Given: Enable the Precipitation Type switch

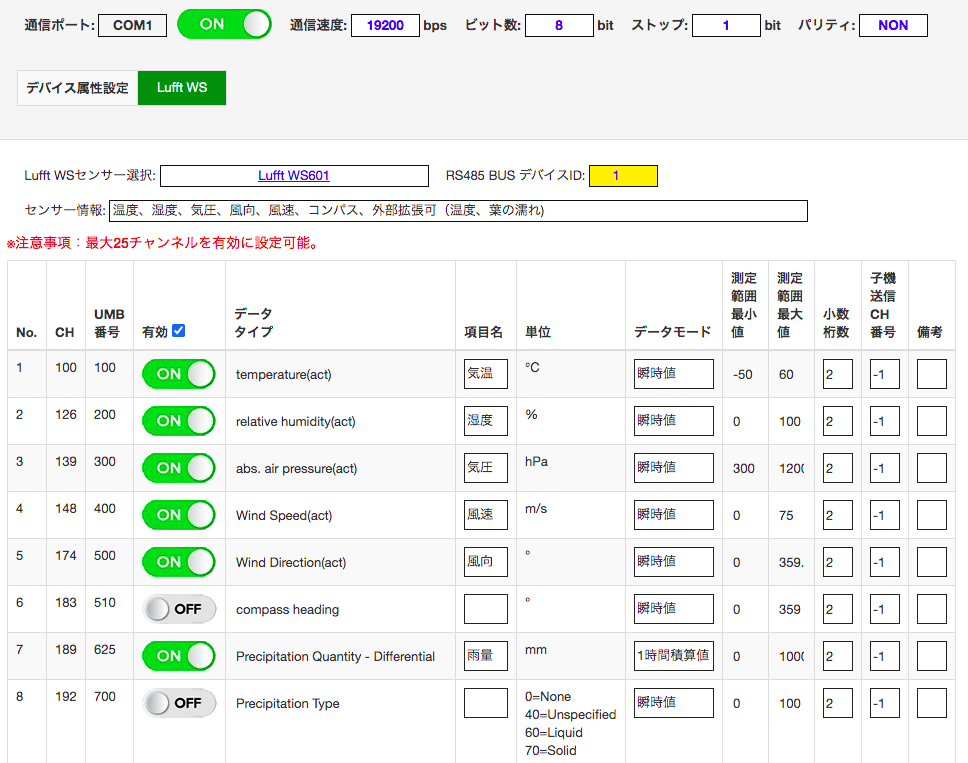Looking at the screenshot, I should tap(179, 703).
